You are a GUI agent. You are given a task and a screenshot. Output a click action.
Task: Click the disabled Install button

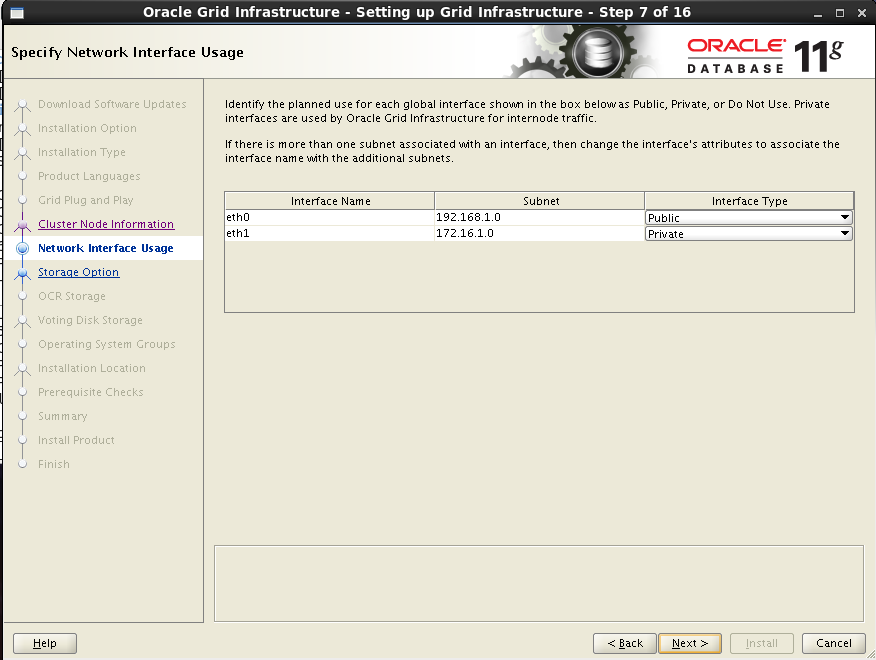pyautogui.click(x=761, y=643)
